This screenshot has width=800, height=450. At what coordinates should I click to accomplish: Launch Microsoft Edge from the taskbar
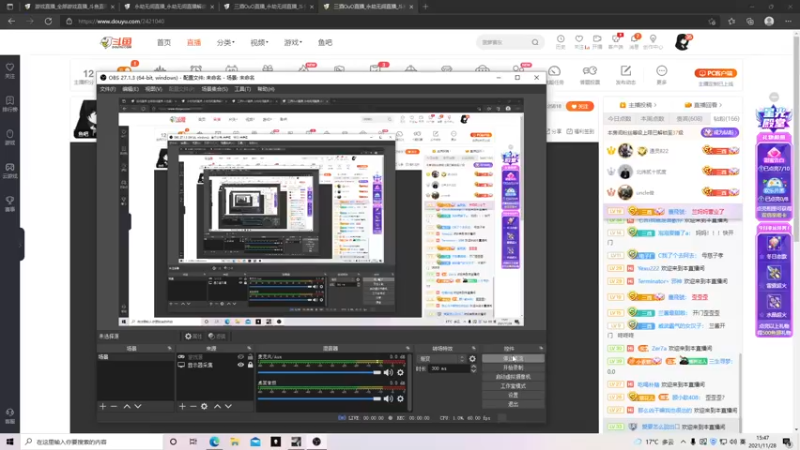pyautogui.click(x=214, y=442)
